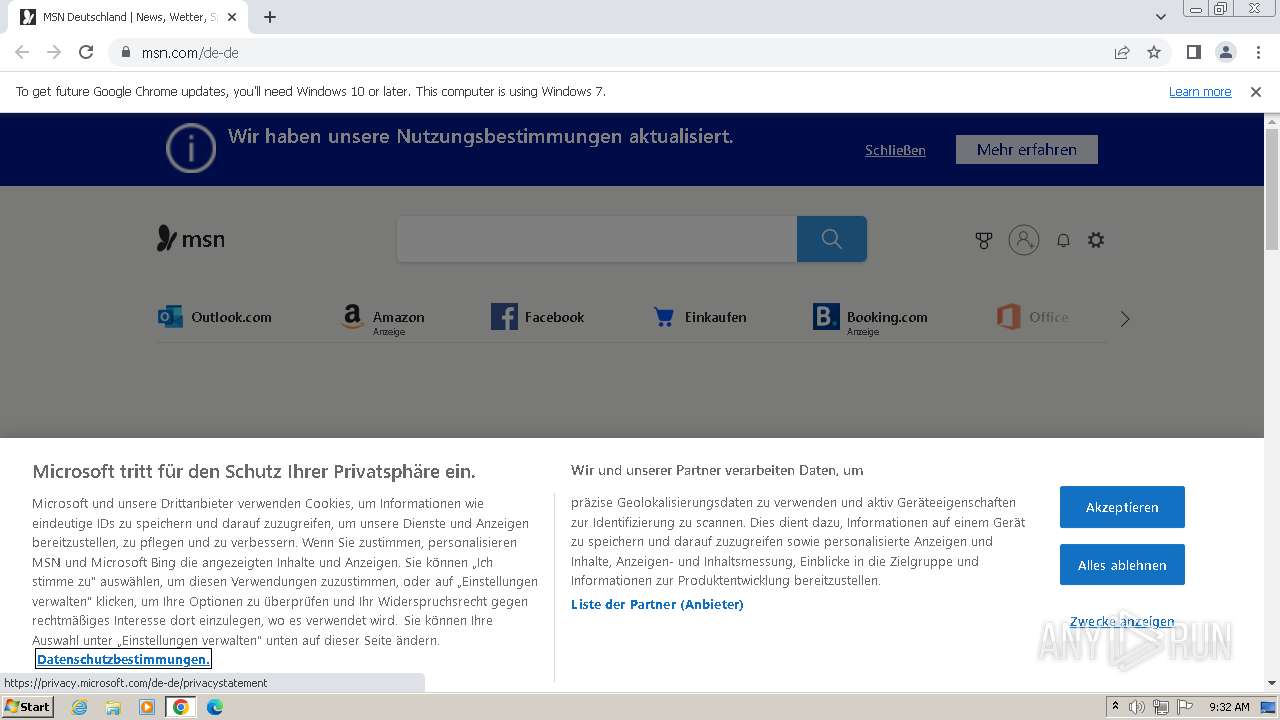Click the volume speaker tray icon
This screenshot has height=720, width=1280.
pyautogui.click(x=1137, y=707)
